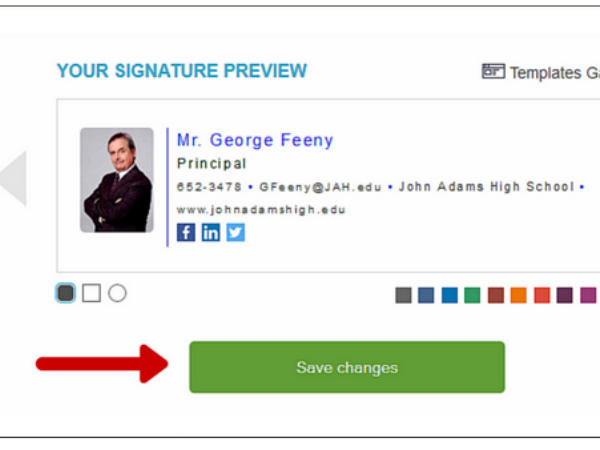
Task: Pick the gray color swatch
Action: tap(404, 295)
